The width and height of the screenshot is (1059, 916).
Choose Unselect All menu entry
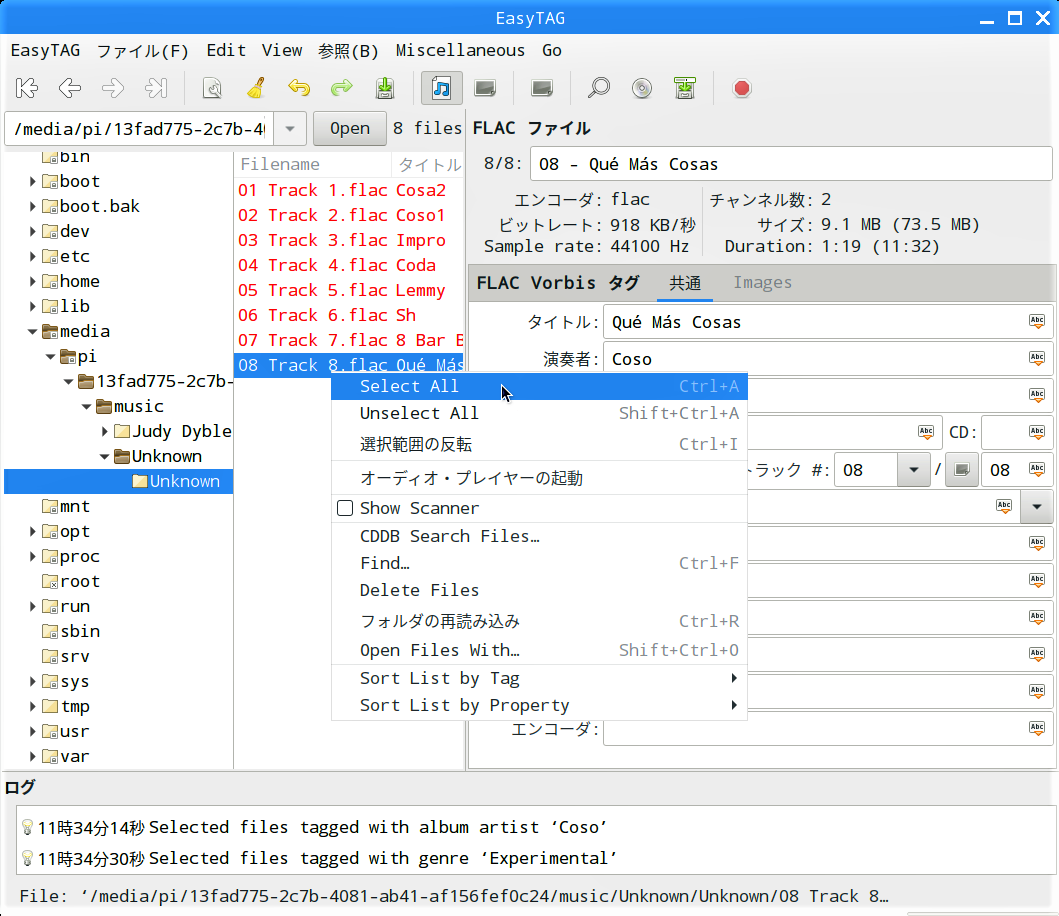pyautogui.click(x=539, y=413)
